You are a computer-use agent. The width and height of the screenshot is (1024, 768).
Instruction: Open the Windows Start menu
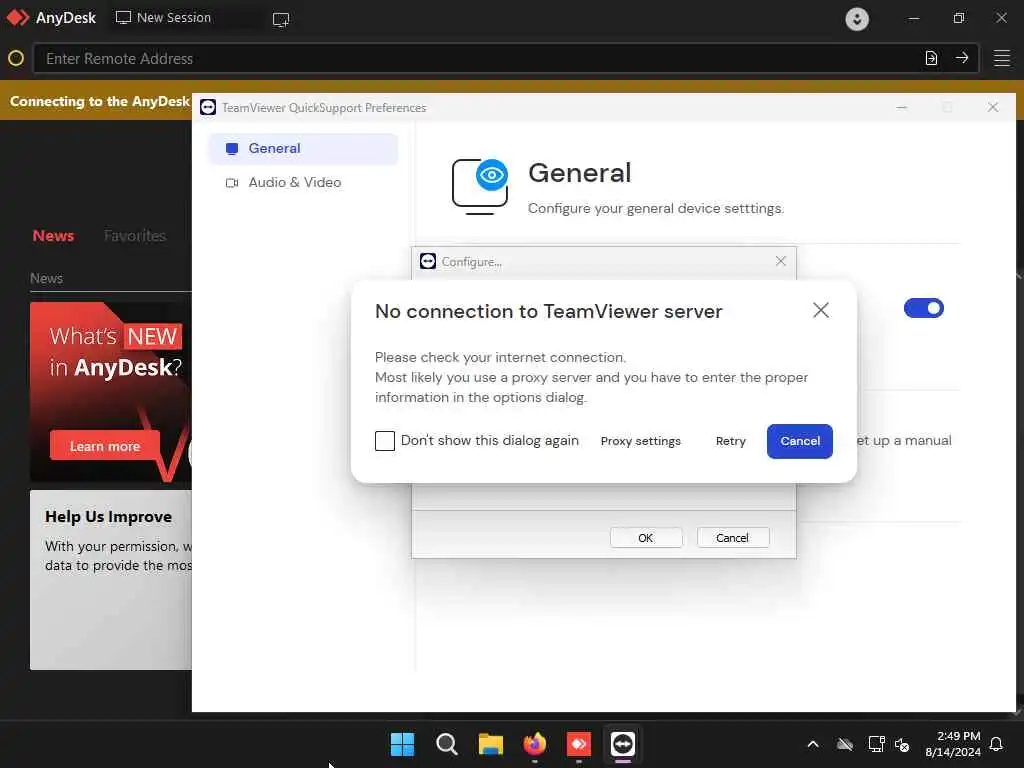[402, 744]
